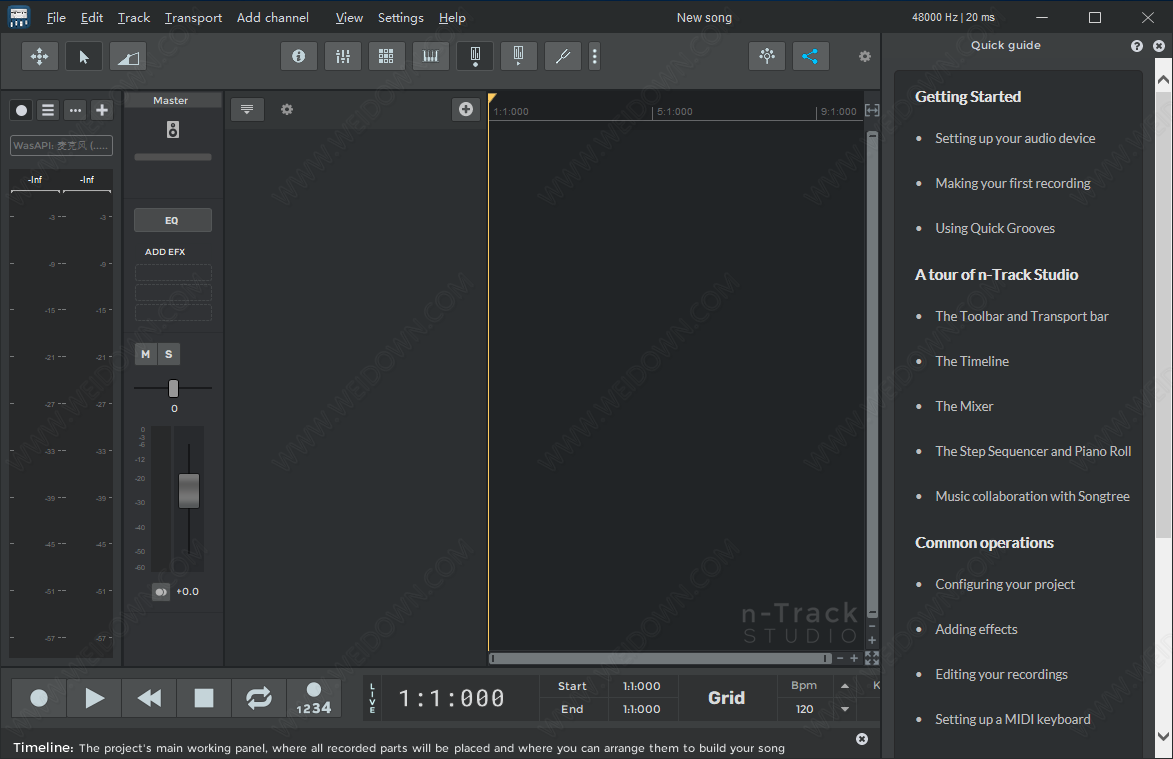This screenshot has width=1173, height=759.
Task: Open the Add channel menu
Action: point(272,17)
